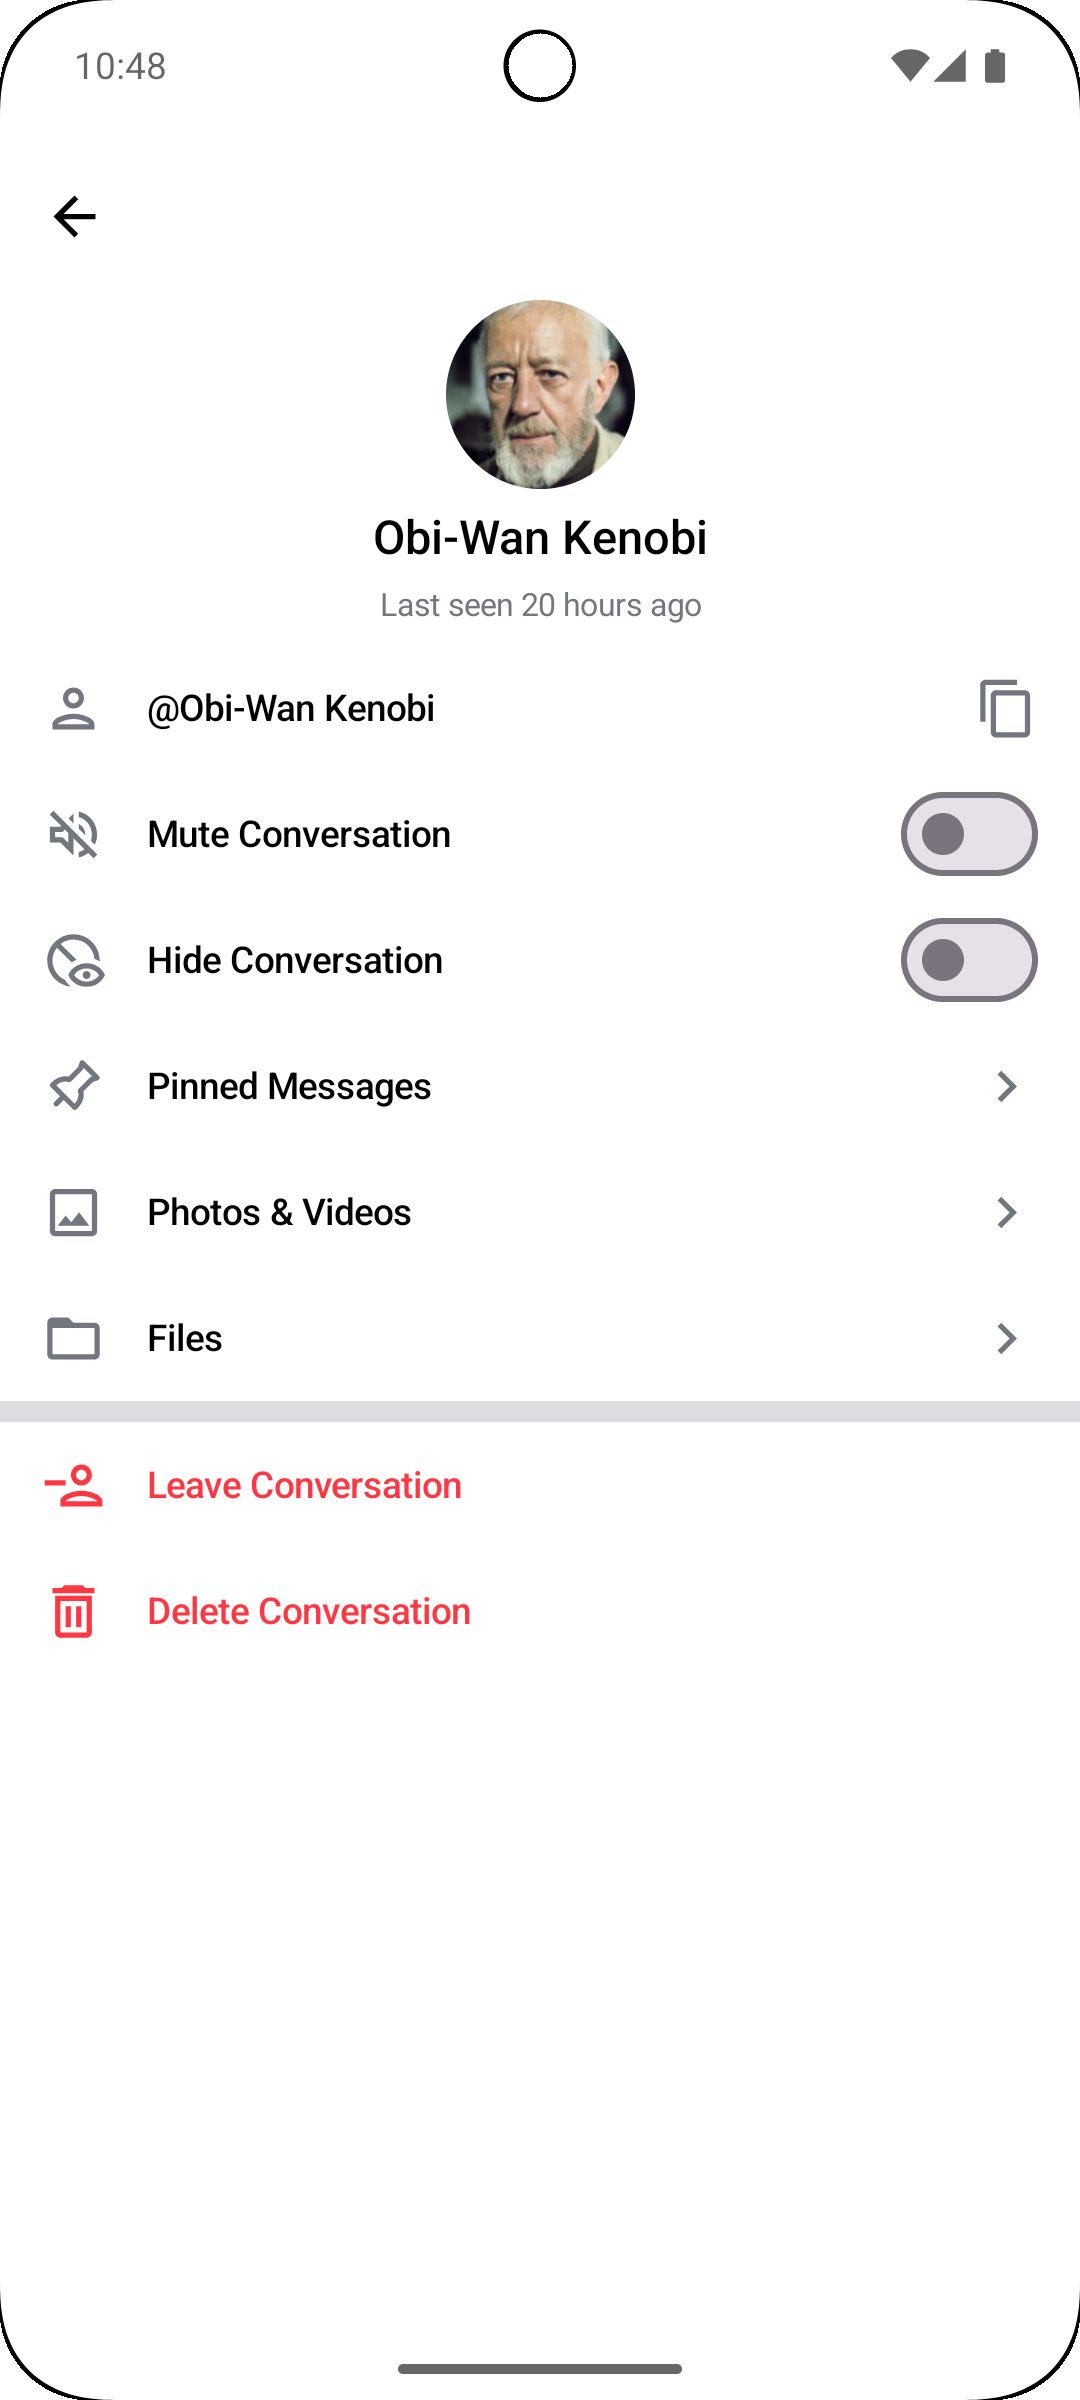Copy the @Obi-Wan Kenobi username
The width and height of the screenshot is (1080, 2400).
pyautogui.click(x=1005, y=708)
